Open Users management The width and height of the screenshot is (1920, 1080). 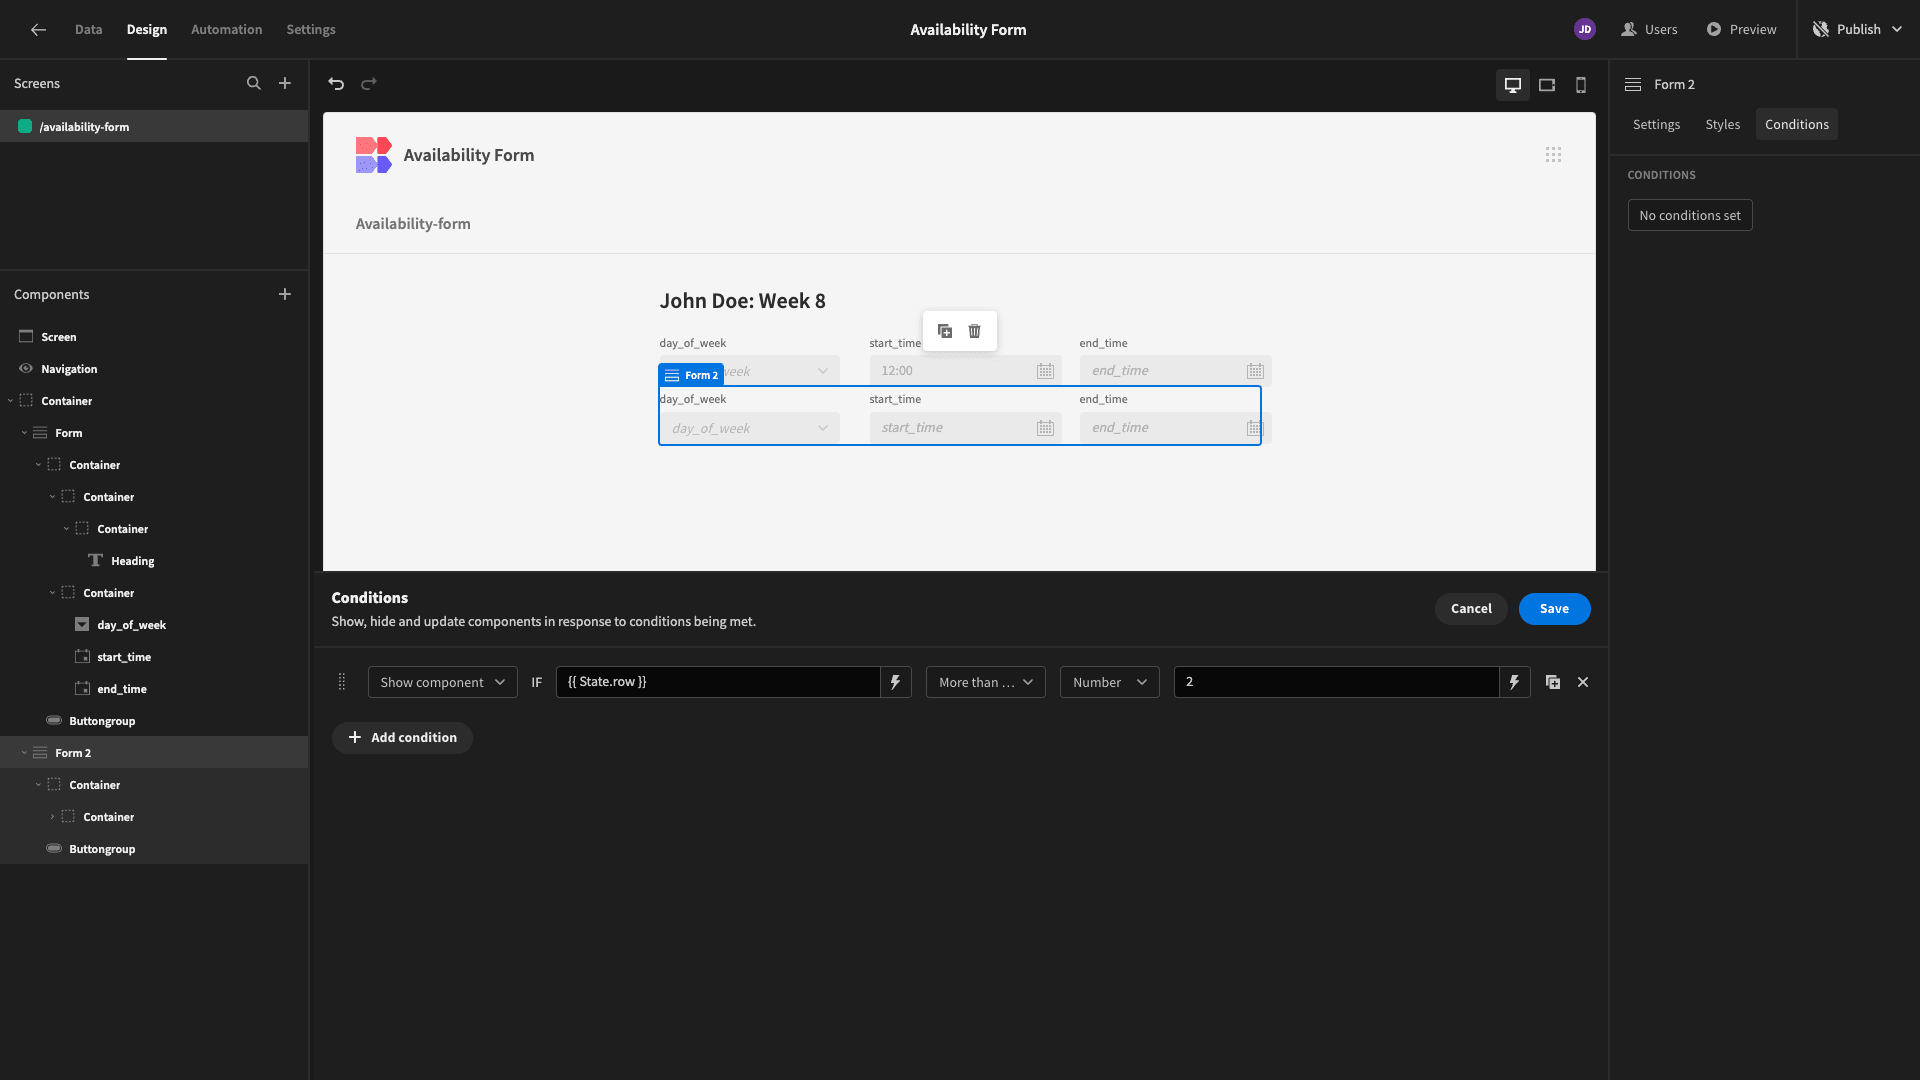[x=1649, y=29]
